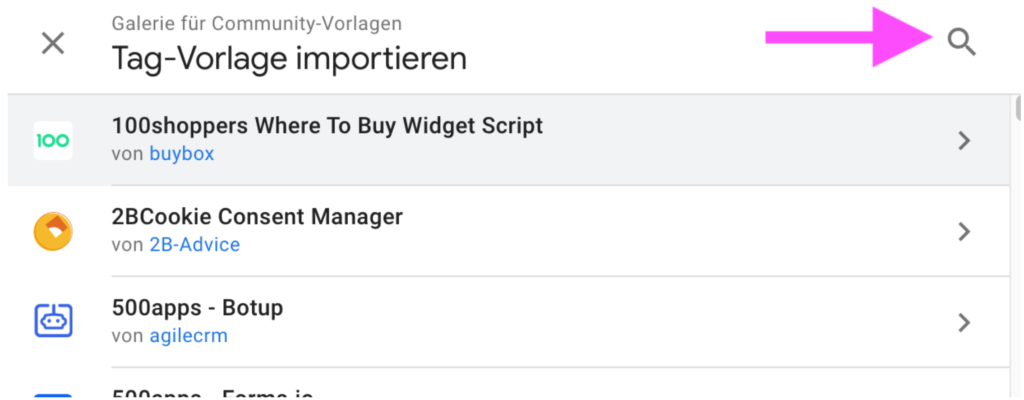Close the template import panel
Viewport: 1024px width, 400px height.
point(52,43)
